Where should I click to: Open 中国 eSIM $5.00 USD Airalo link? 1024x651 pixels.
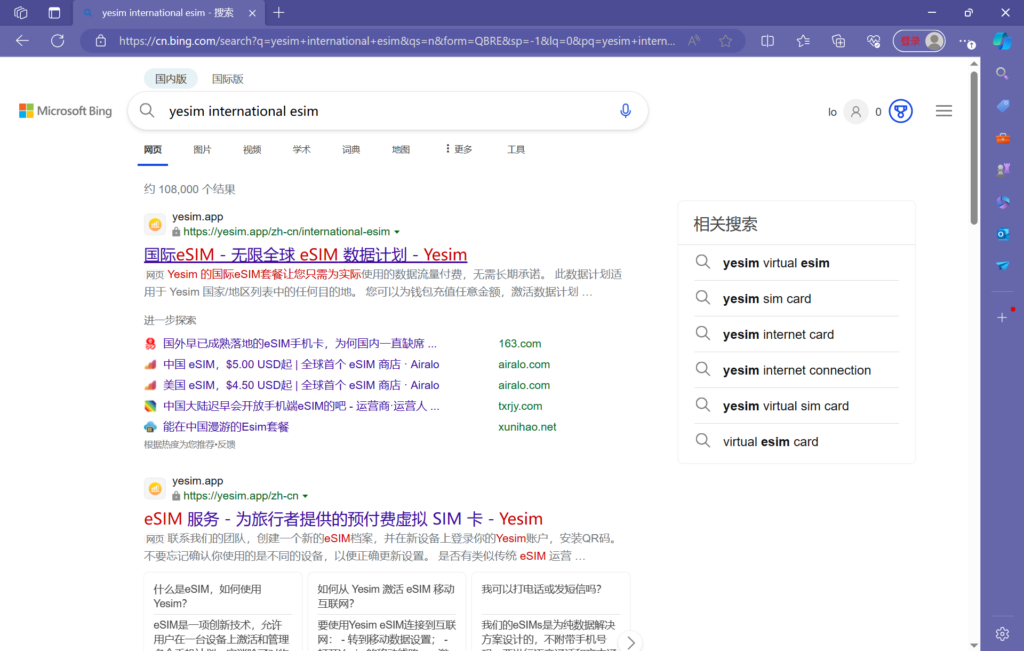tap(301, 364)
